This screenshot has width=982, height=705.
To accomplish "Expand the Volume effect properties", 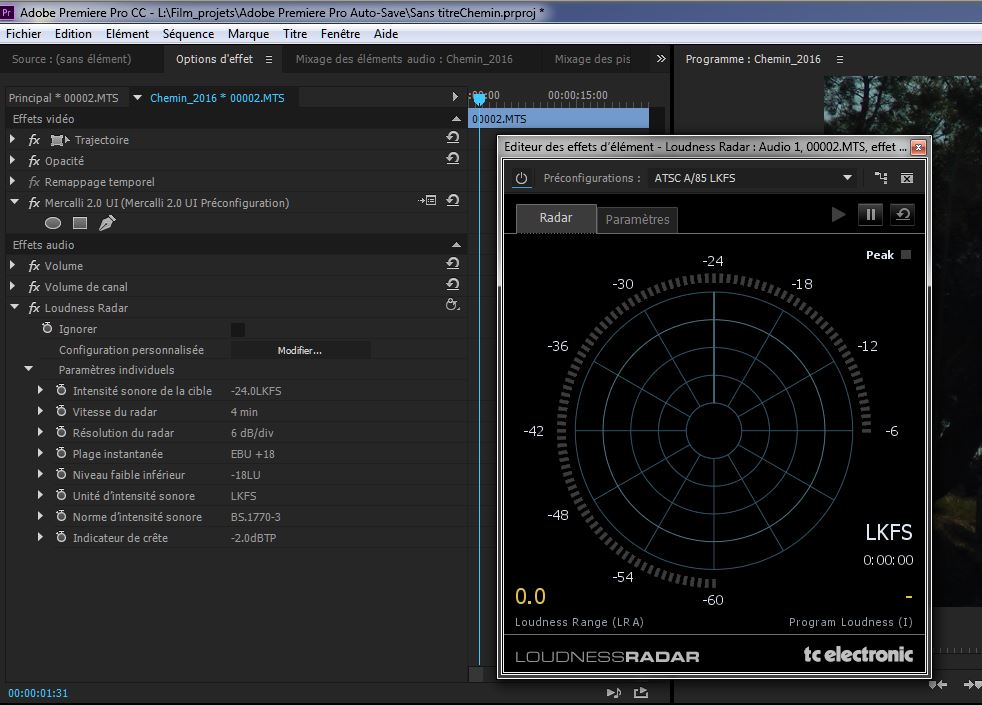I will click(13, 265).
